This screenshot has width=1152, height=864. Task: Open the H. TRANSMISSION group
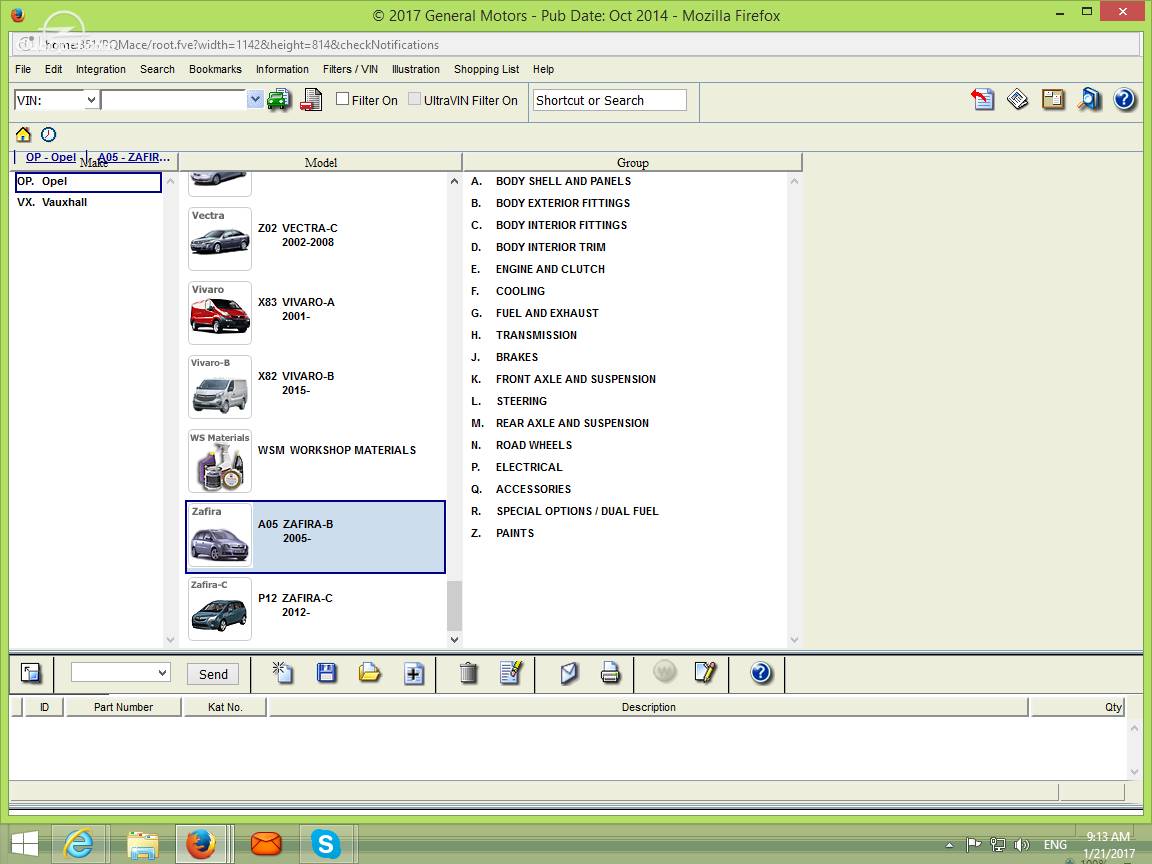[x=524, y=335]
